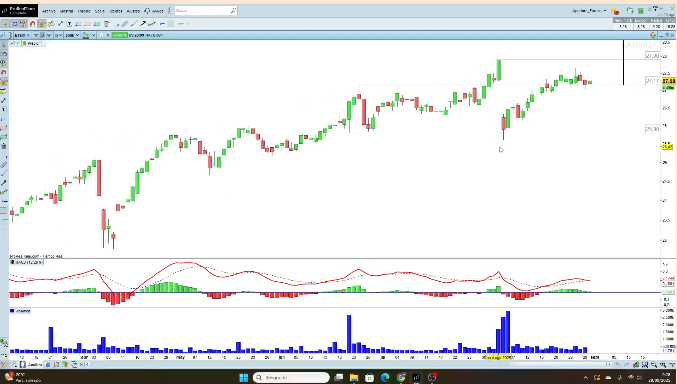677x384 pixels.
Task: Select the blue horizontal line tool
Action: point(162,24)
